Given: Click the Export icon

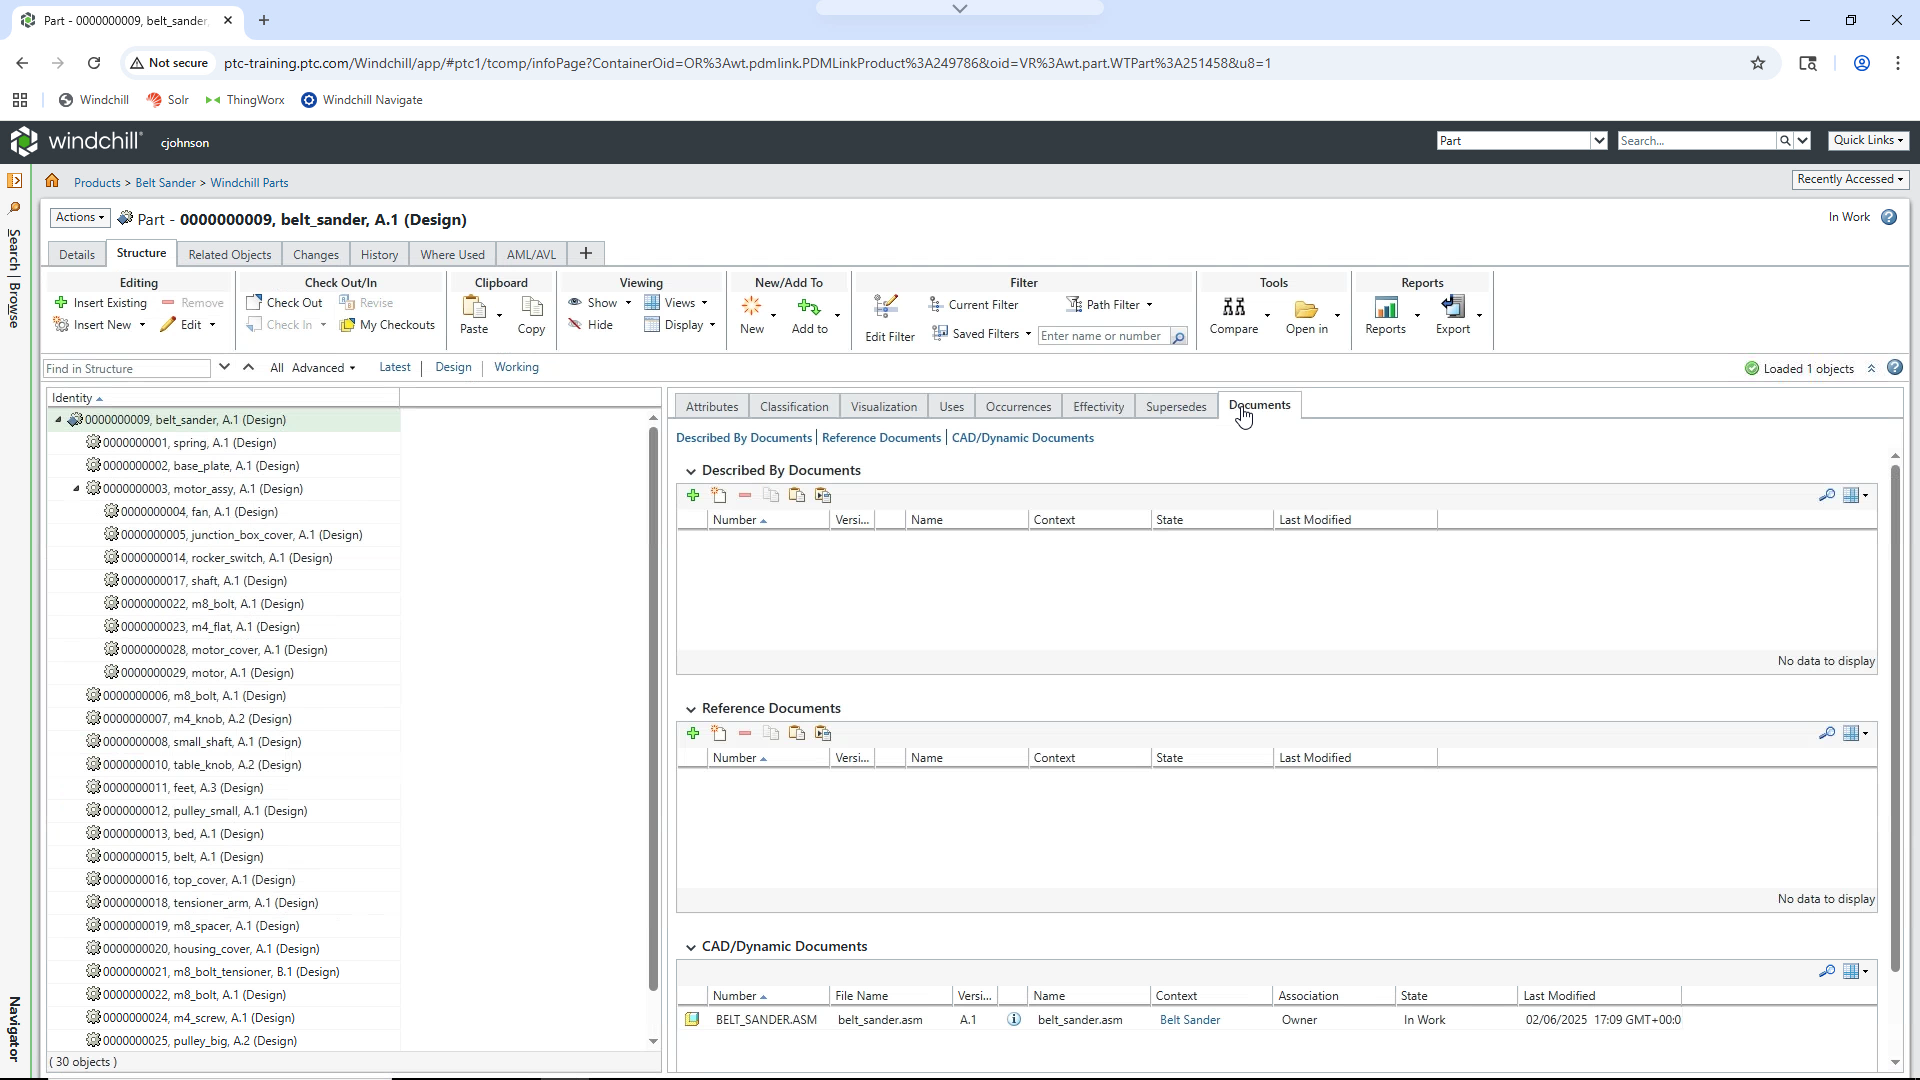Looking at the screenshot, I should click(1453, 307).
